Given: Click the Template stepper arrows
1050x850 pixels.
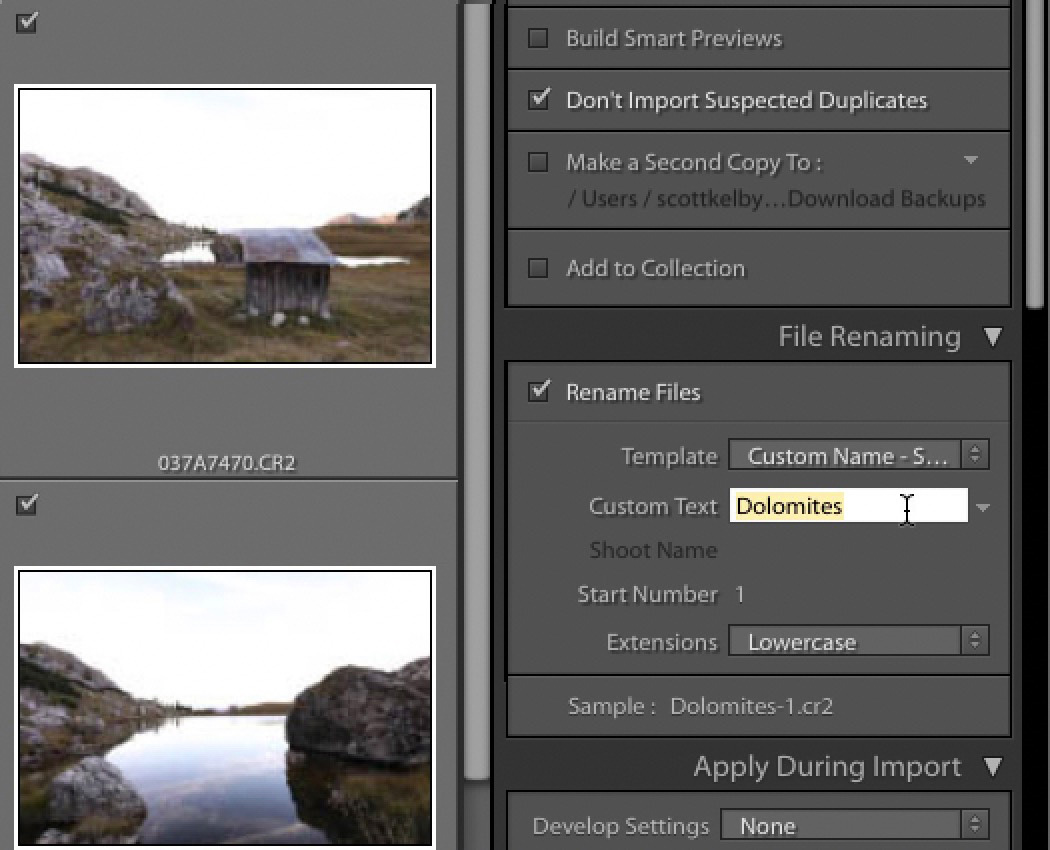Looking at the screenshot, I should pyautogui.click(x=975, y=455).
